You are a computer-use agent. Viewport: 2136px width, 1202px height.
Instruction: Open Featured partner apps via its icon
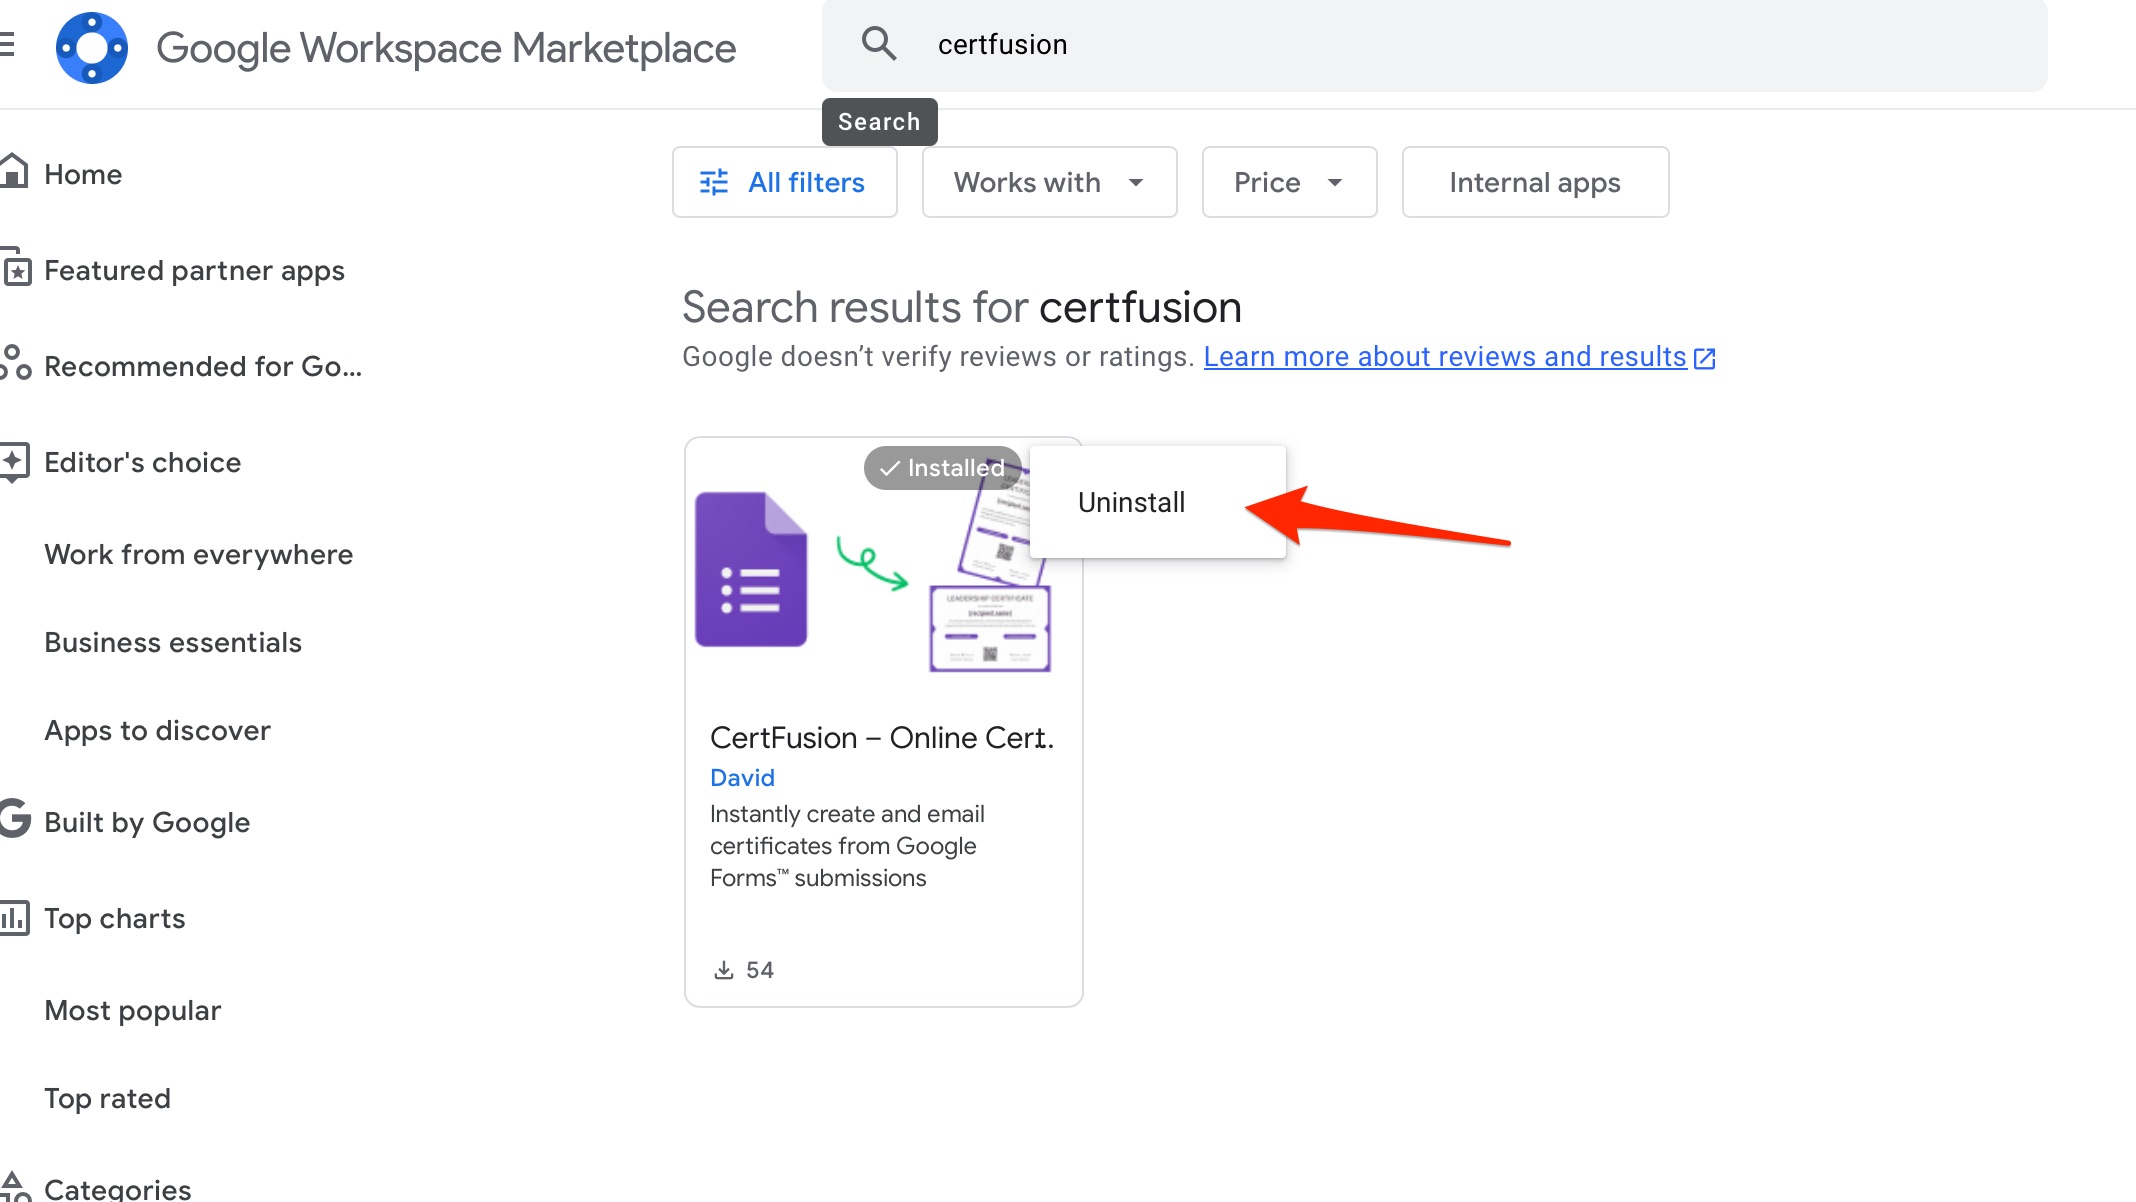[16, 270]
